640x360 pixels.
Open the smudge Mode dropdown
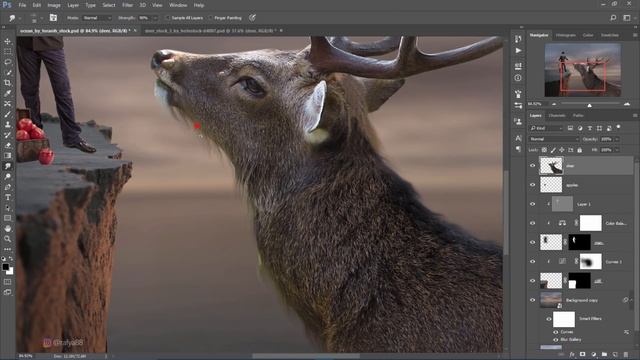pos(97,18)
